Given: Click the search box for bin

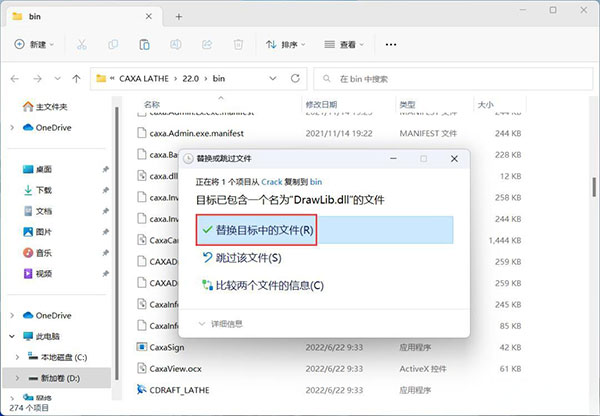Looking at the screenshot, I should tap(453, 79).
